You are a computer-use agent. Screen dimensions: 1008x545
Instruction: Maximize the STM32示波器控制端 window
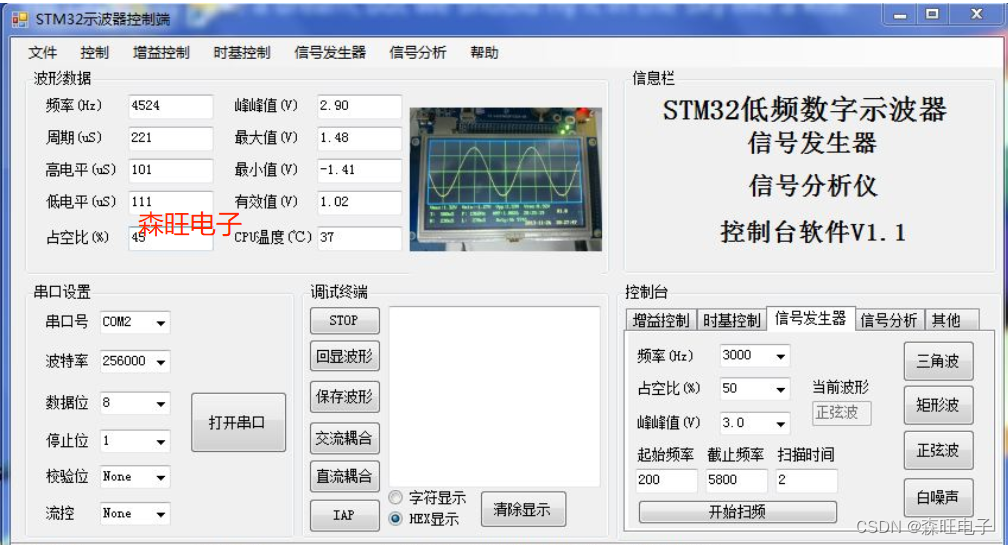(x=932, y=14)
